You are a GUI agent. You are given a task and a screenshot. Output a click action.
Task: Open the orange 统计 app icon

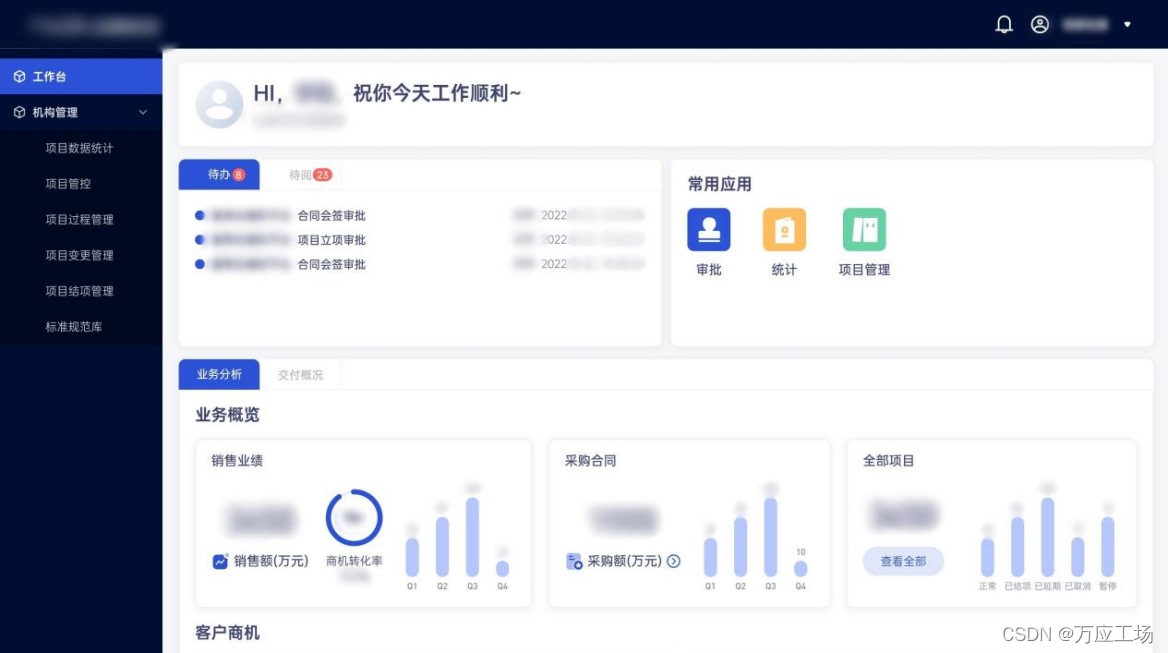tap(784, 229)
